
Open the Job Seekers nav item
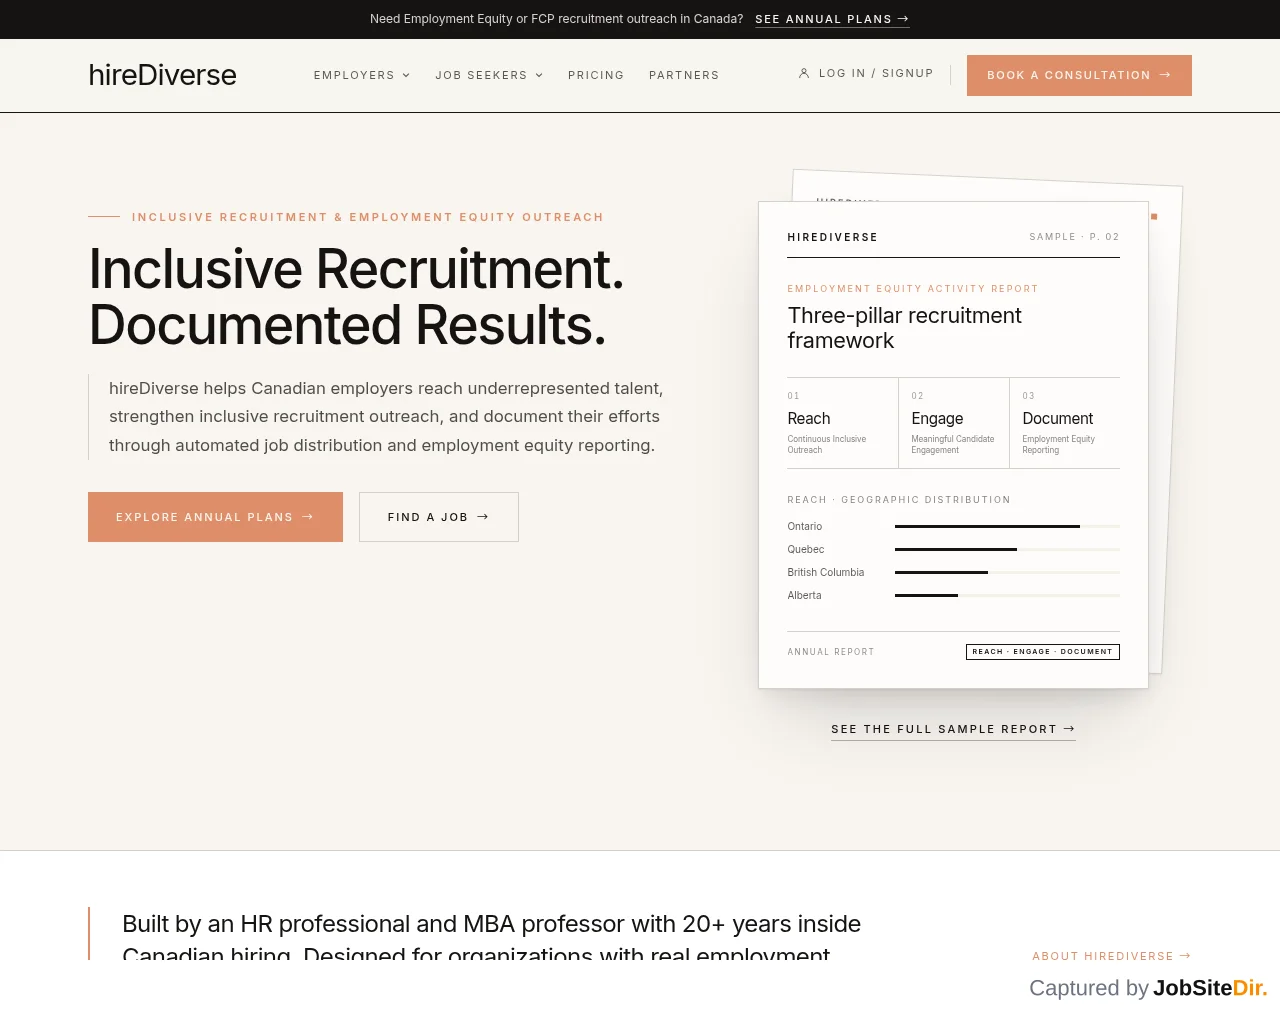tap(489, 75)
